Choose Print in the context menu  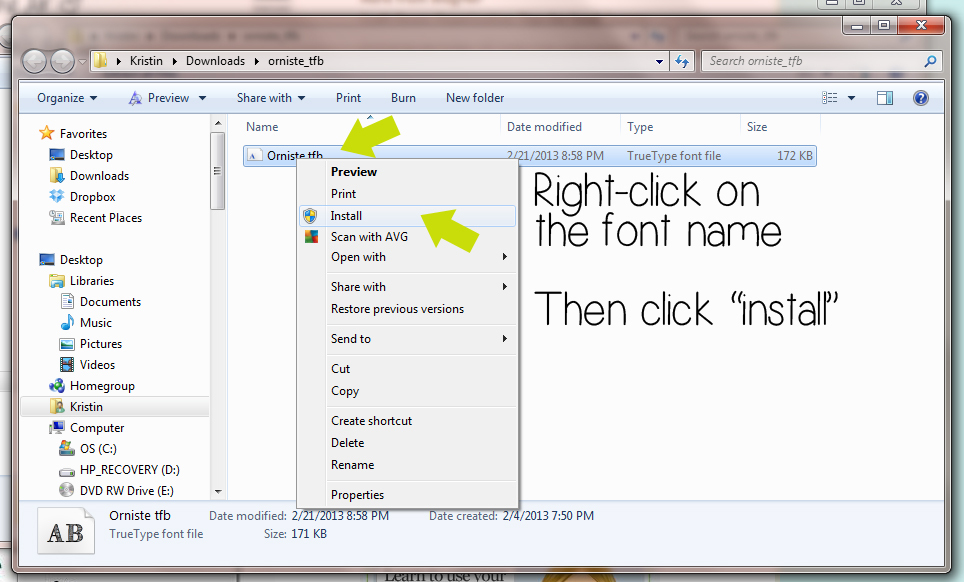(x=343, y=194)
